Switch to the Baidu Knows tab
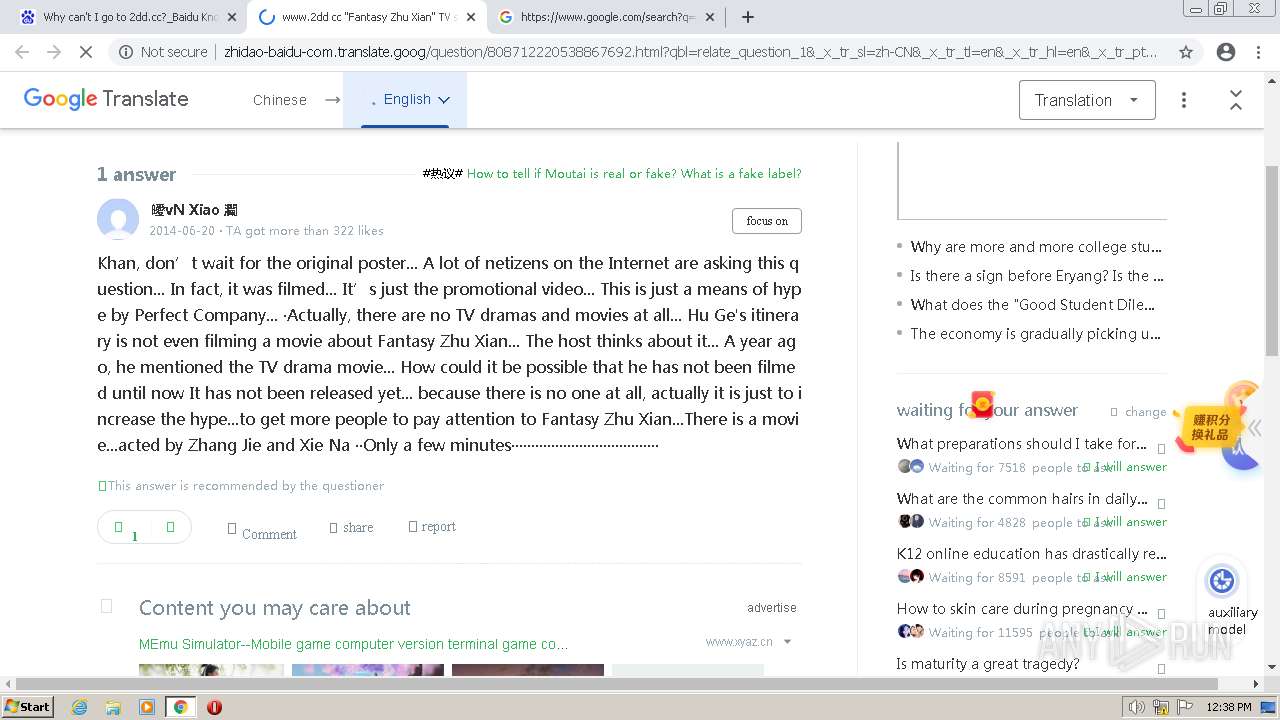1280x720 pixels. 130,17
